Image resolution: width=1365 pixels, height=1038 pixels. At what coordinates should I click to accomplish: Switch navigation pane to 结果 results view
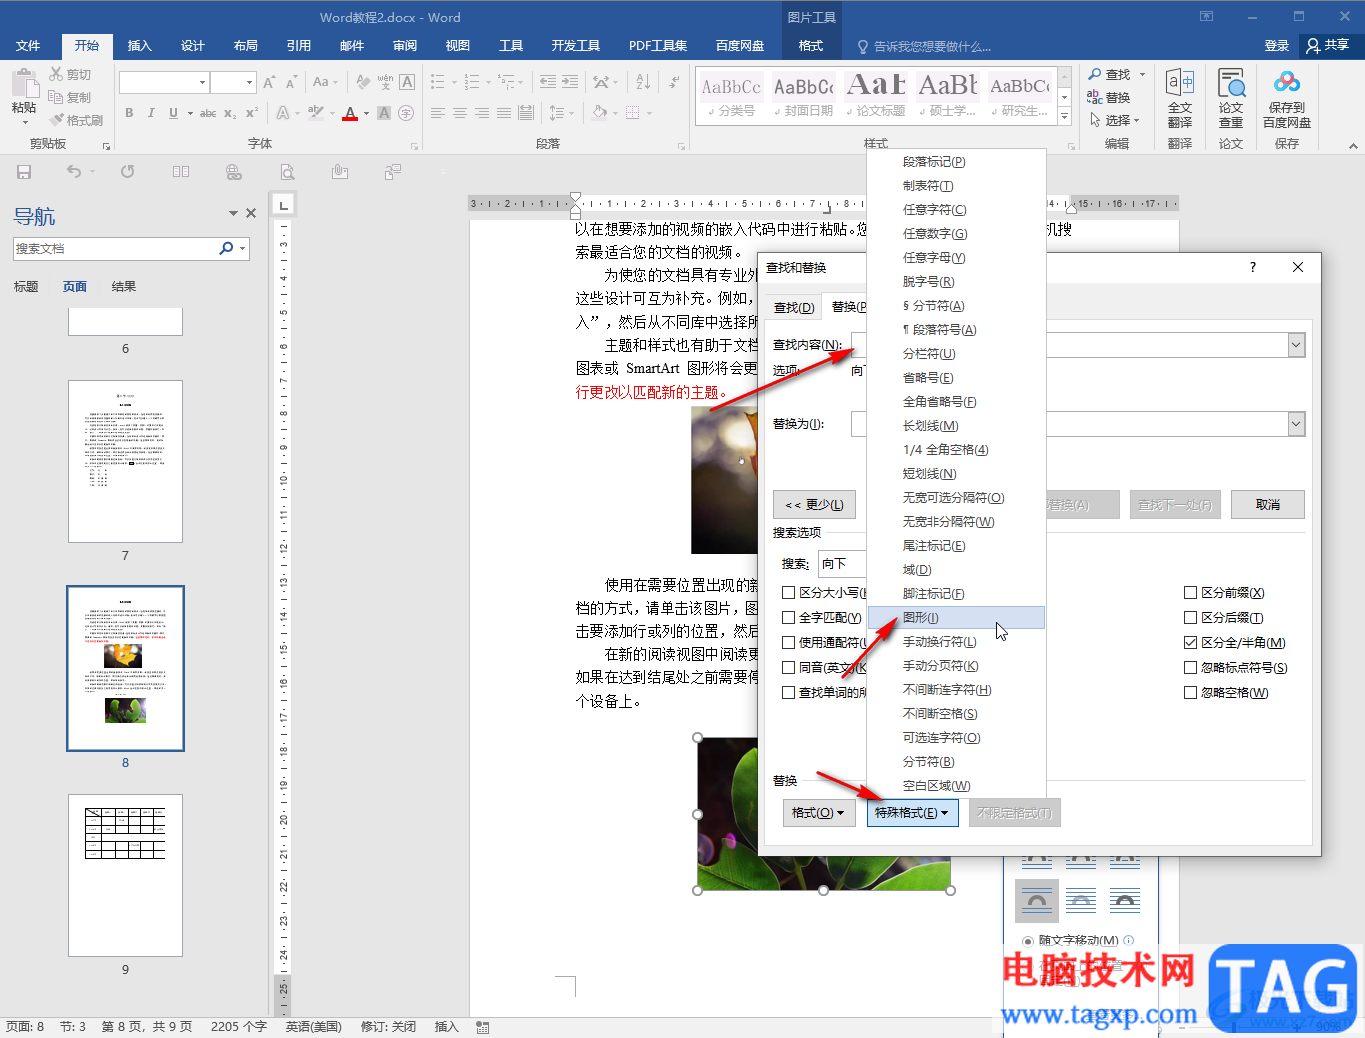[x=124, y=287]
